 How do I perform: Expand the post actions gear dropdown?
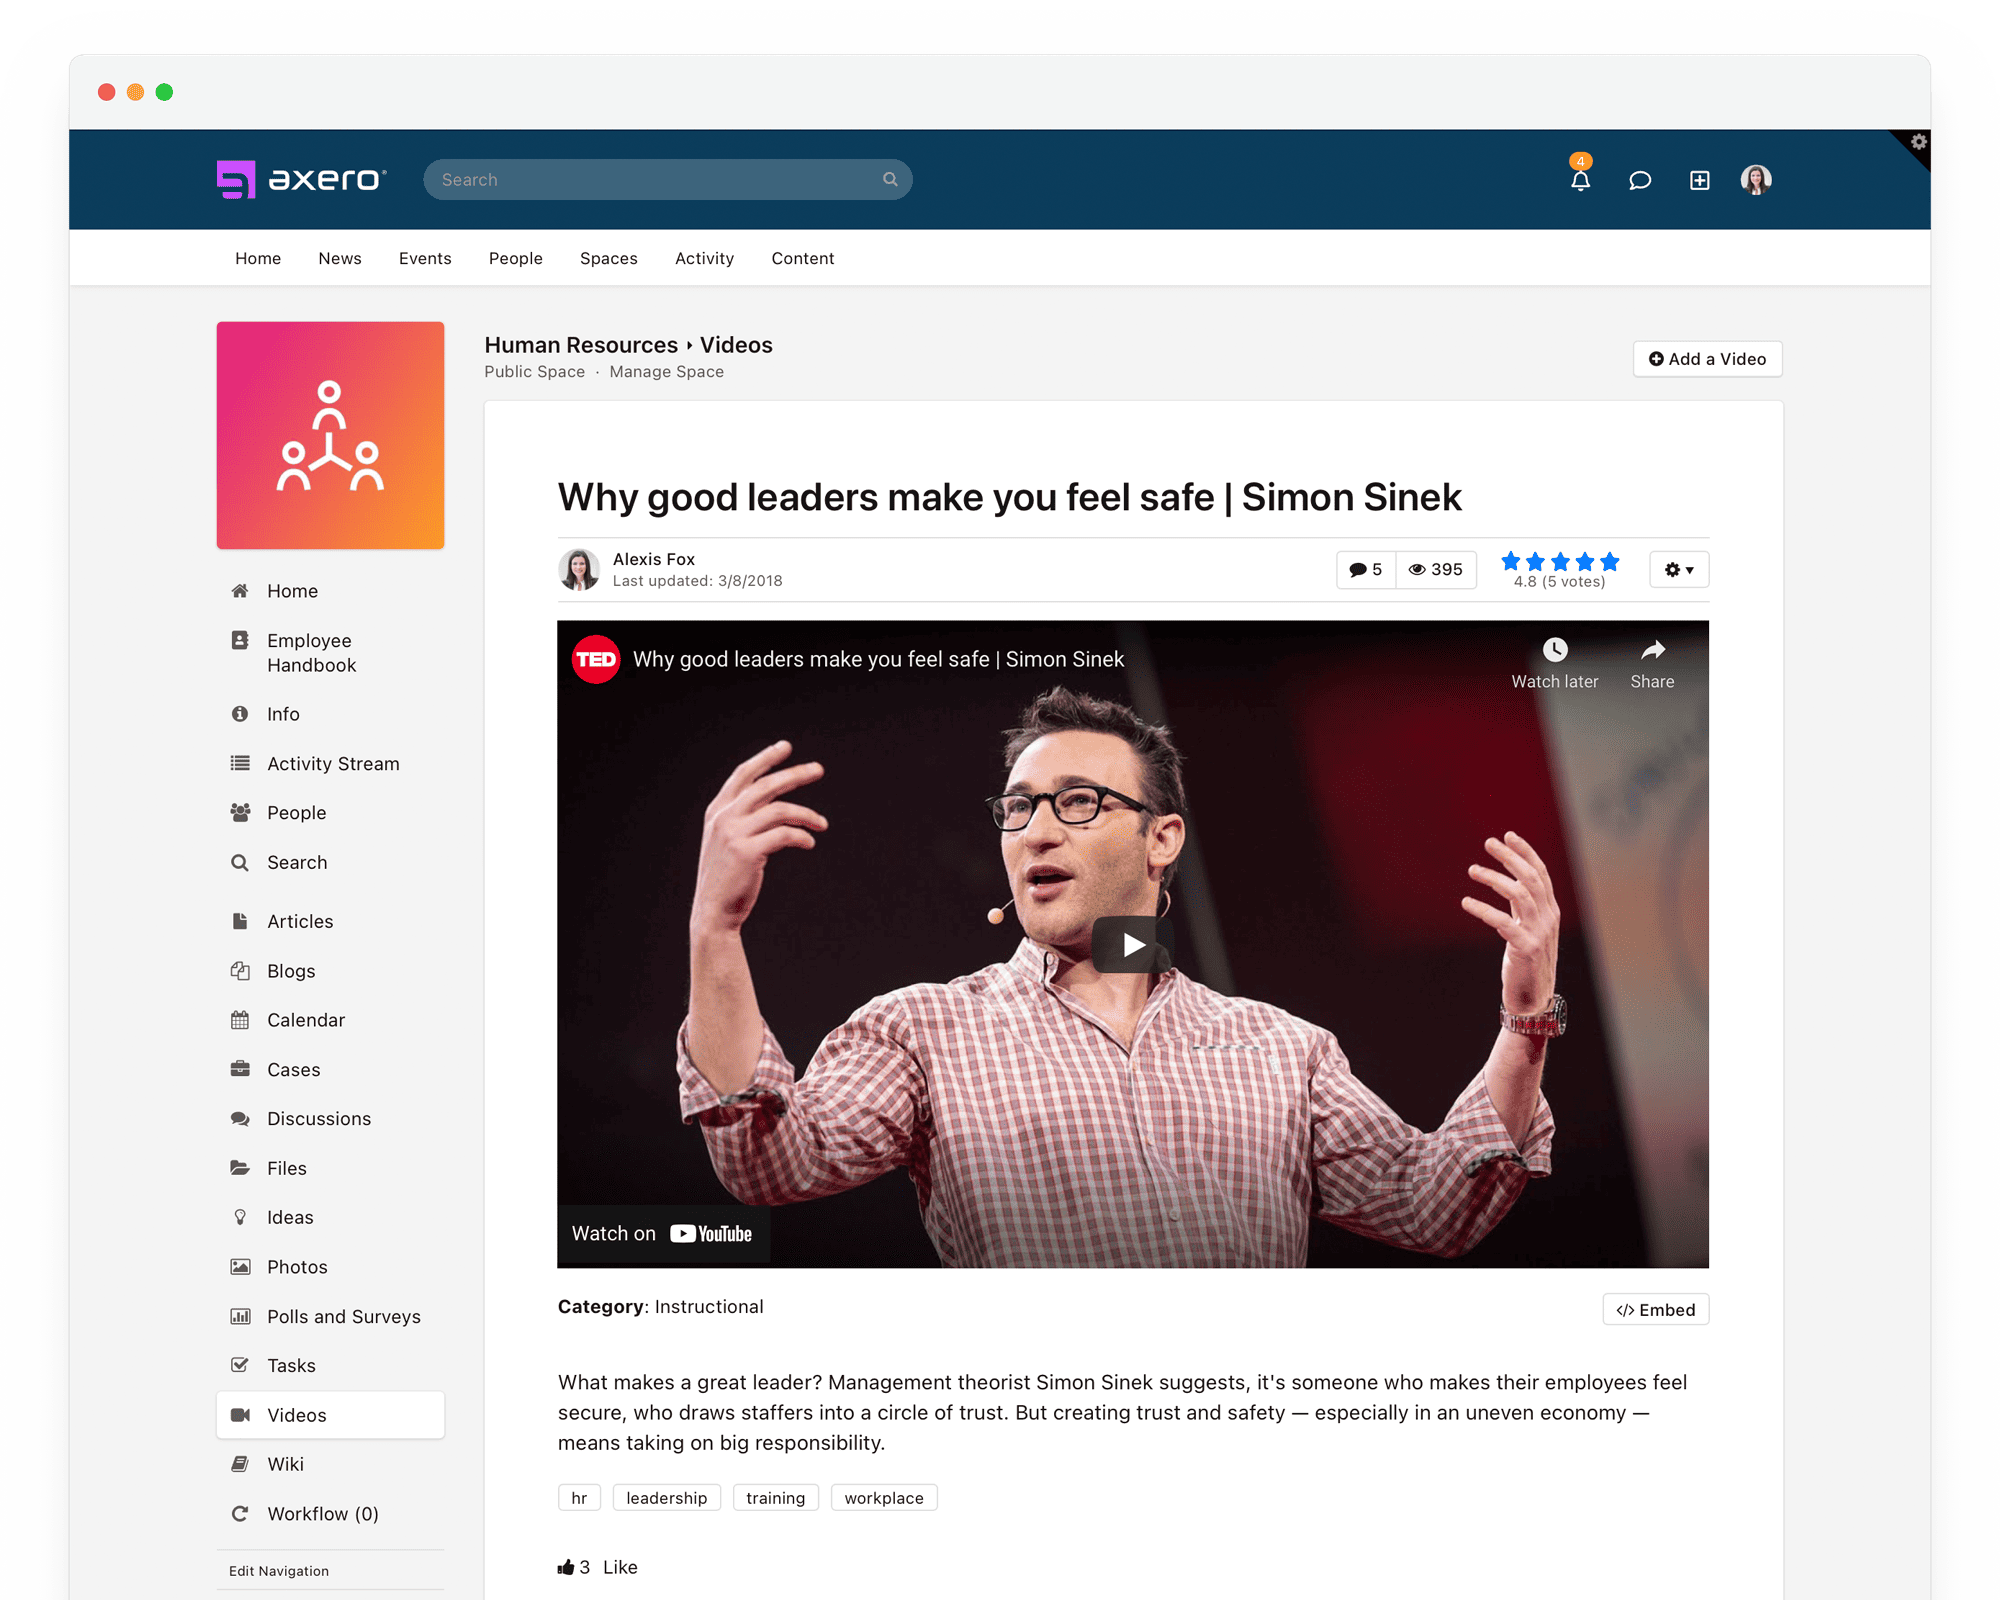point(1679,569)
